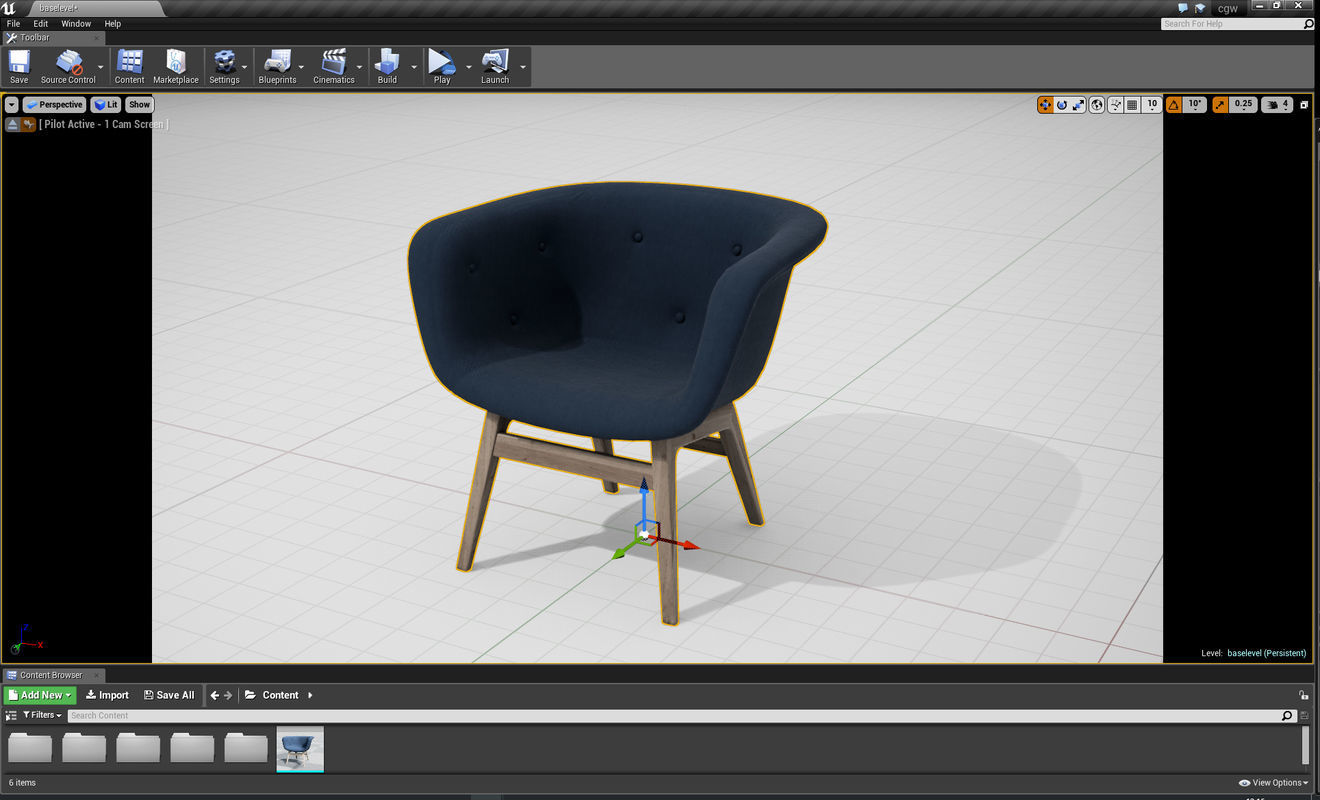The width and height of the screenshot is (1320, 800).
Task: Change grid snap value 10
Action: [x=1151, y=104]
